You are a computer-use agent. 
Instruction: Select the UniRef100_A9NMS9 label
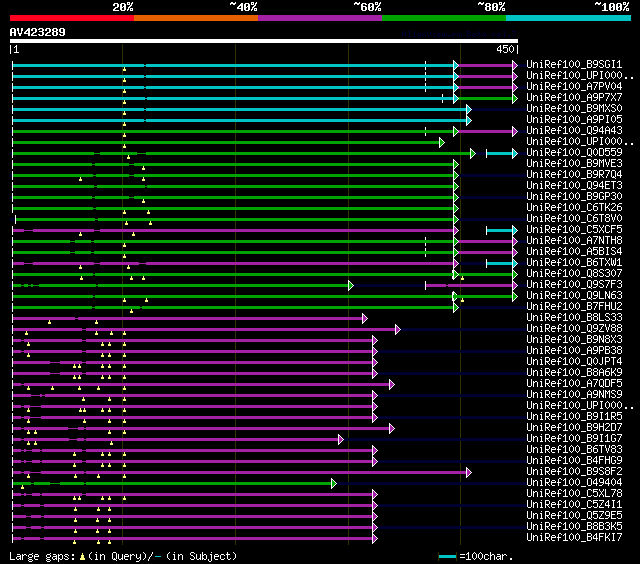click(x=574, y=395)
